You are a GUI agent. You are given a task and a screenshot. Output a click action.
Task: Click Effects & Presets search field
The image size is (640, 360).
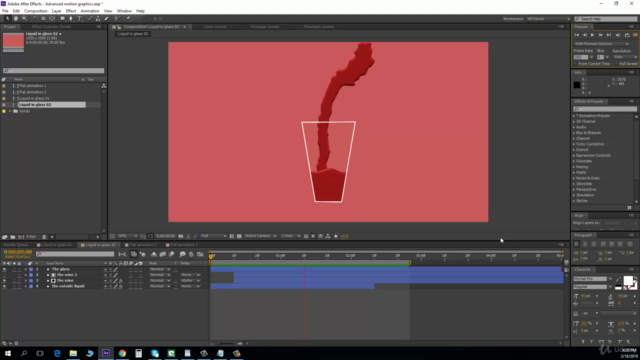point(605,109)
